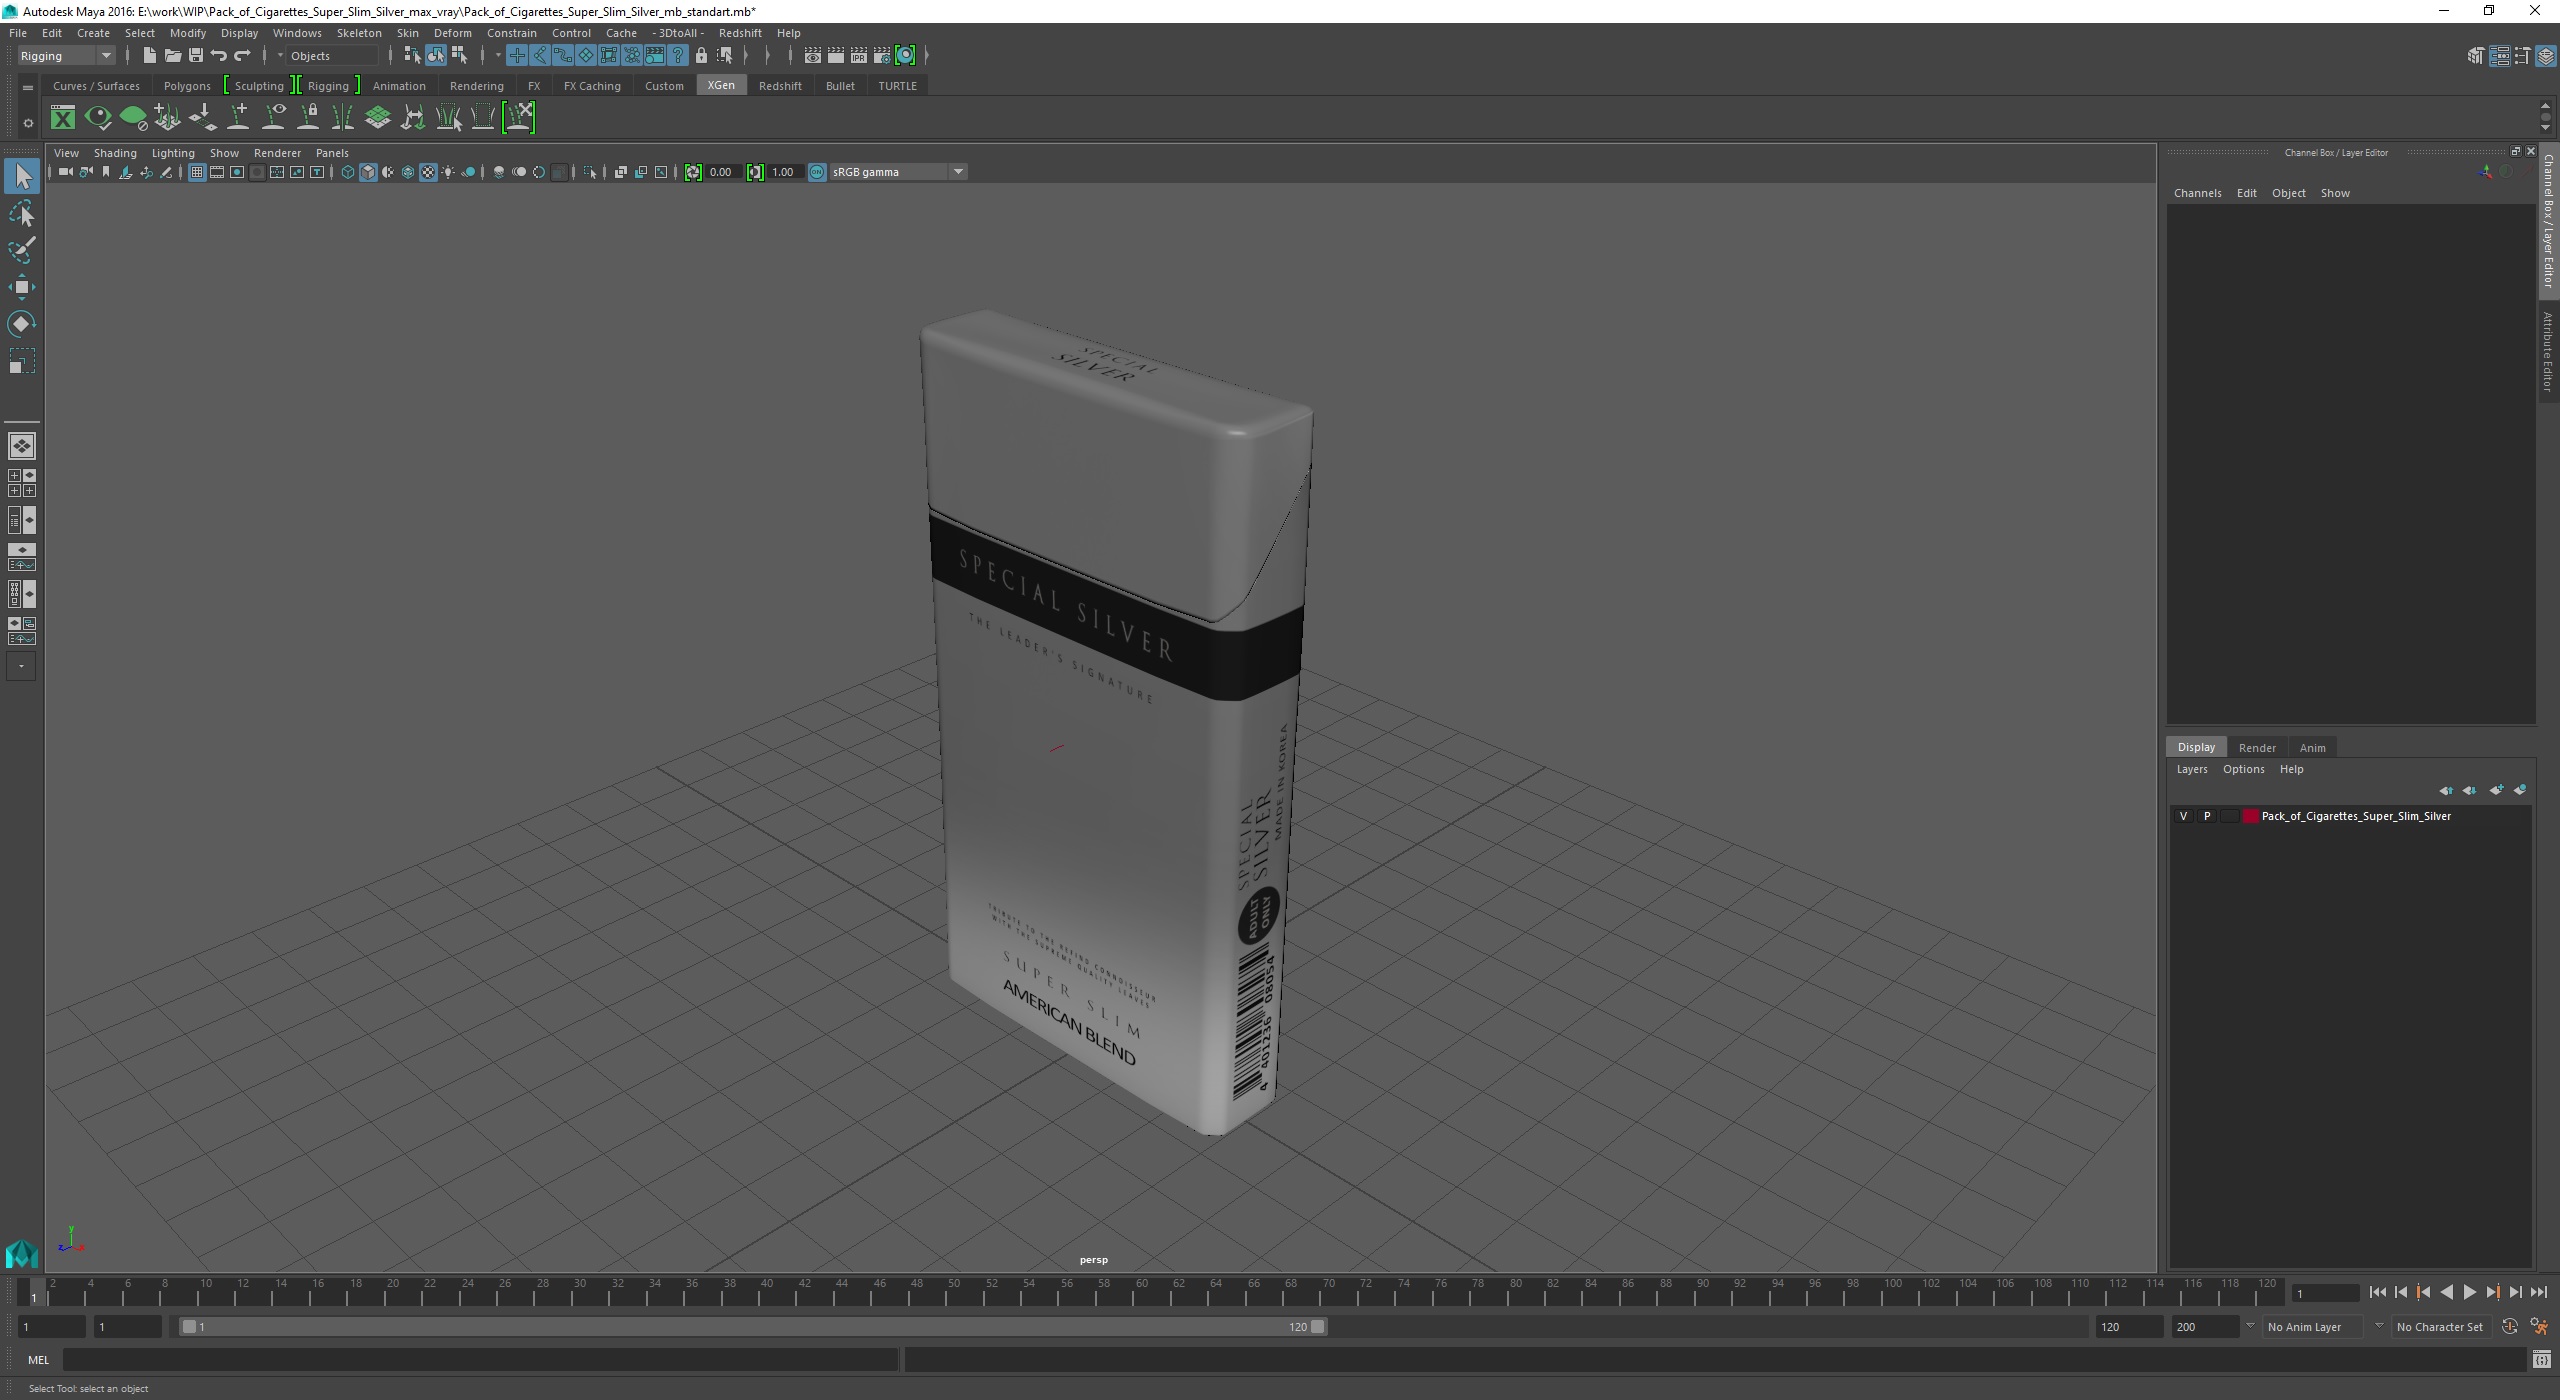Viewport: 2560px width, 1400px height.
Task: Select the arrow Select Tool in toolbox
Action: [22, 177]
